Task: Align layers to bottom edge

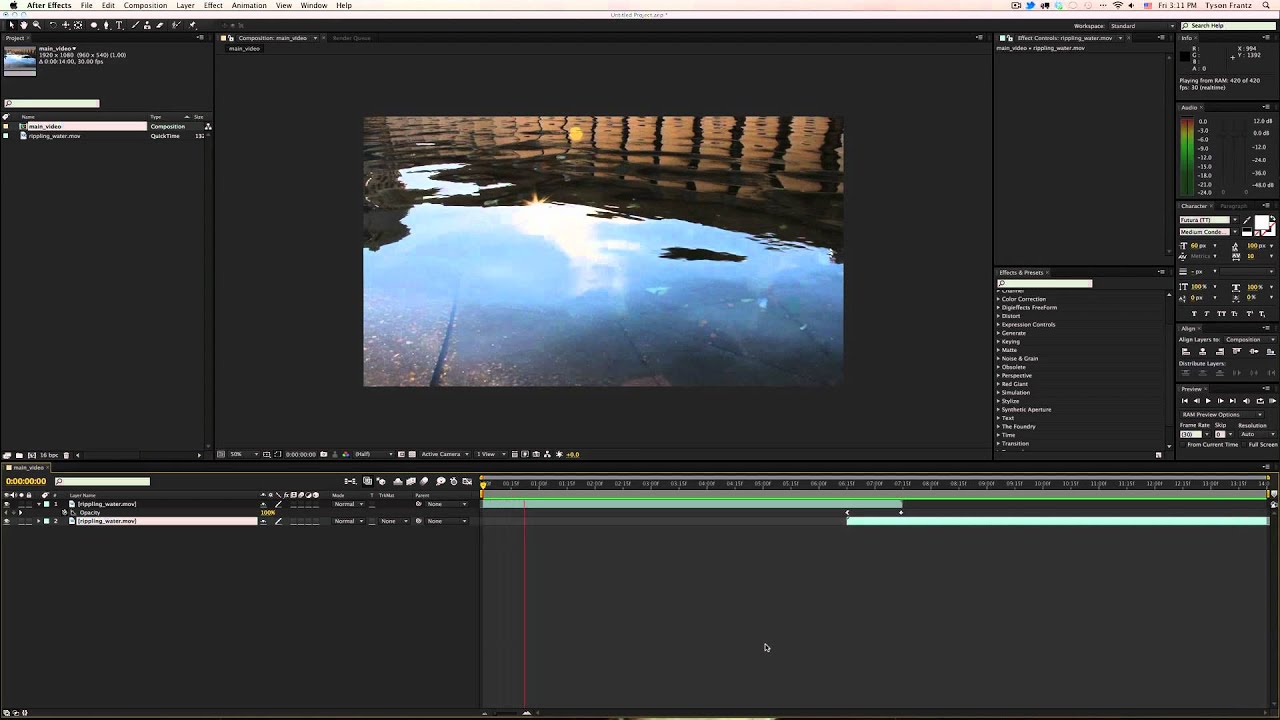Action: click(1271, 351)
